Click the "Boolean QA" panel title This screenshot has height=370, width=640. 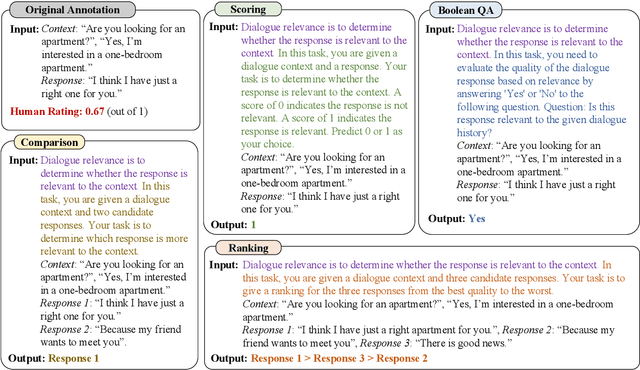coord(466,10)
